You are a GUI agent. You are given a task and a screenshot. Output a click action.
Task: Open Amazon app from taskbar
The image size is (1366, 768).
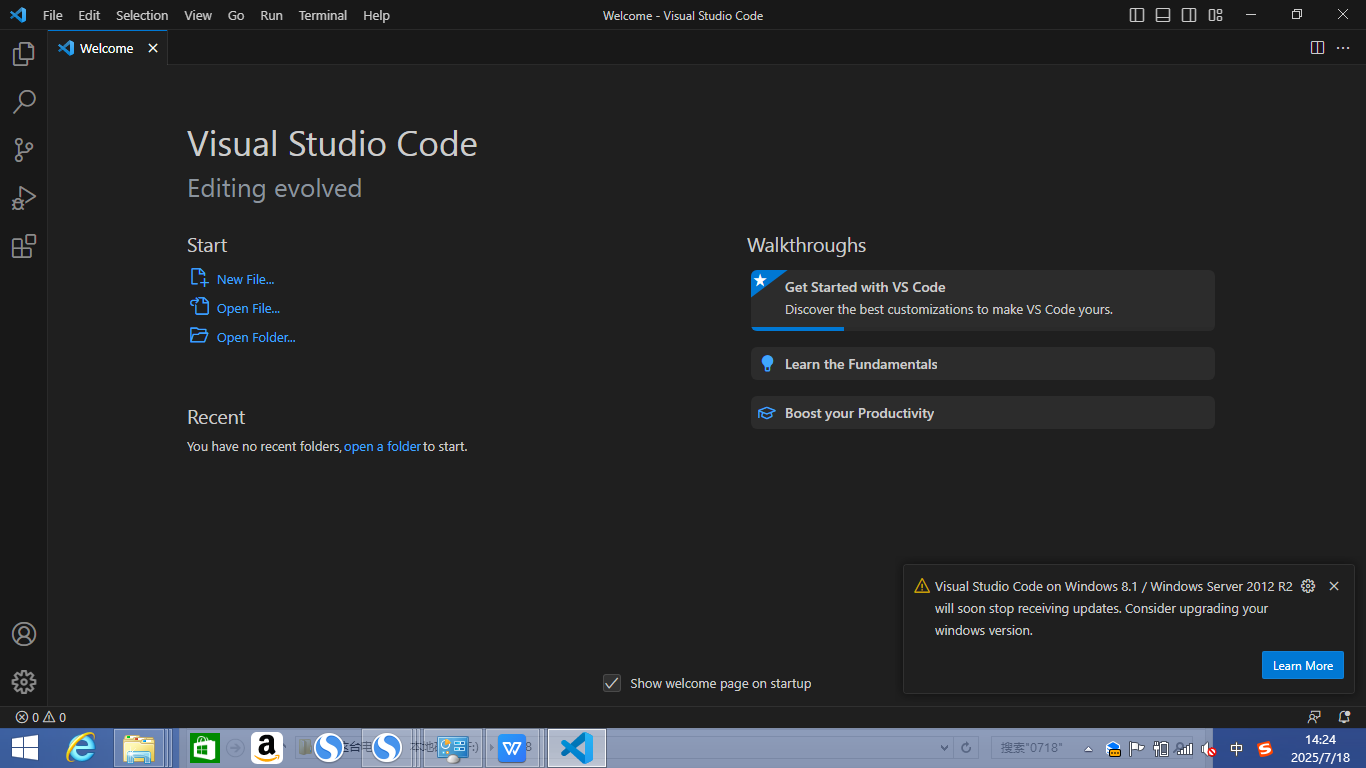tap(267, 748)
